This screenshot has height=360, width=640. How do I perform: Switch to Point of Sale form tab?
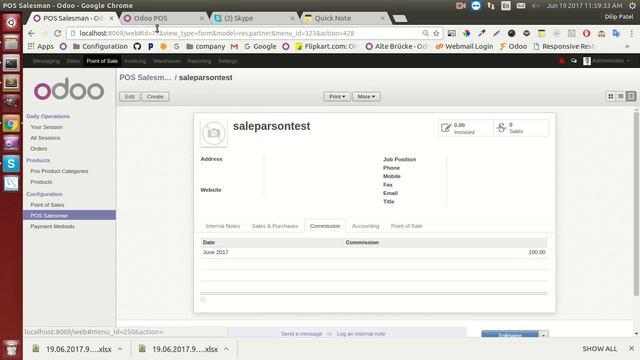(407, 226)
